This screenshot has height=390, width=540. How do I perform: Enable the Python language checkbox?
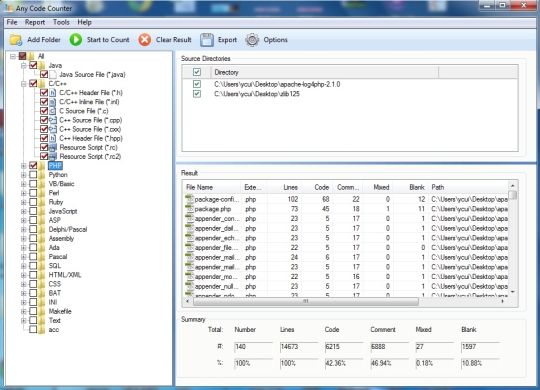point(33,175)
